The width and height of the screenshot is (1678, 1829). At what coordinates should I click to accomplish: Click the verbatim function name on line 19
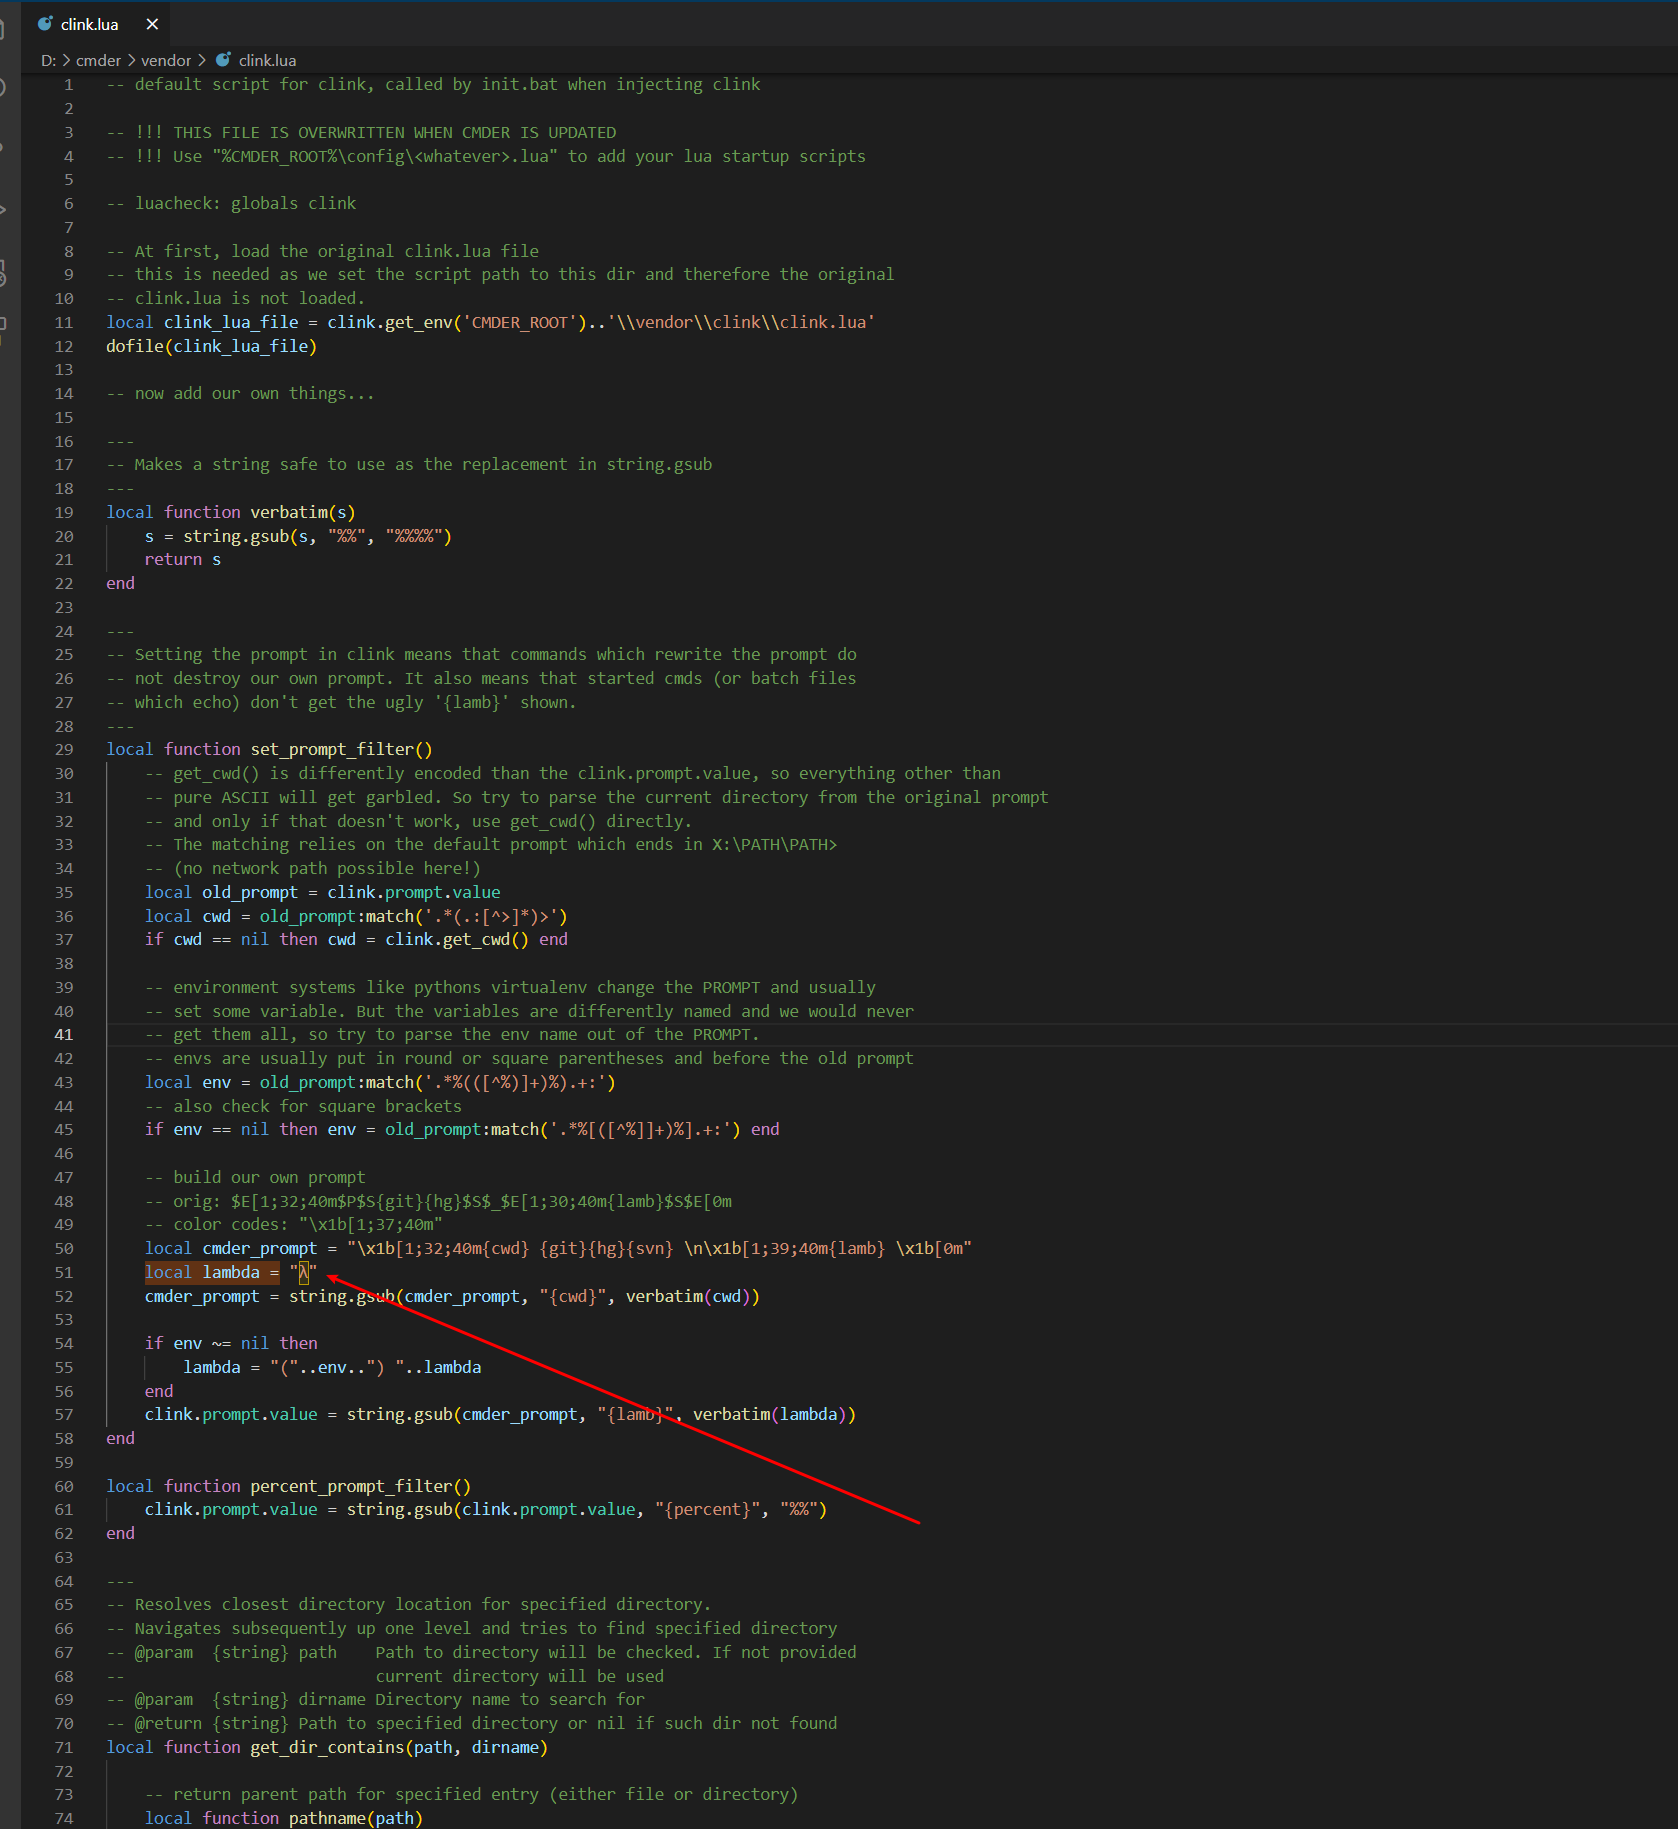[x=289, y=513]
